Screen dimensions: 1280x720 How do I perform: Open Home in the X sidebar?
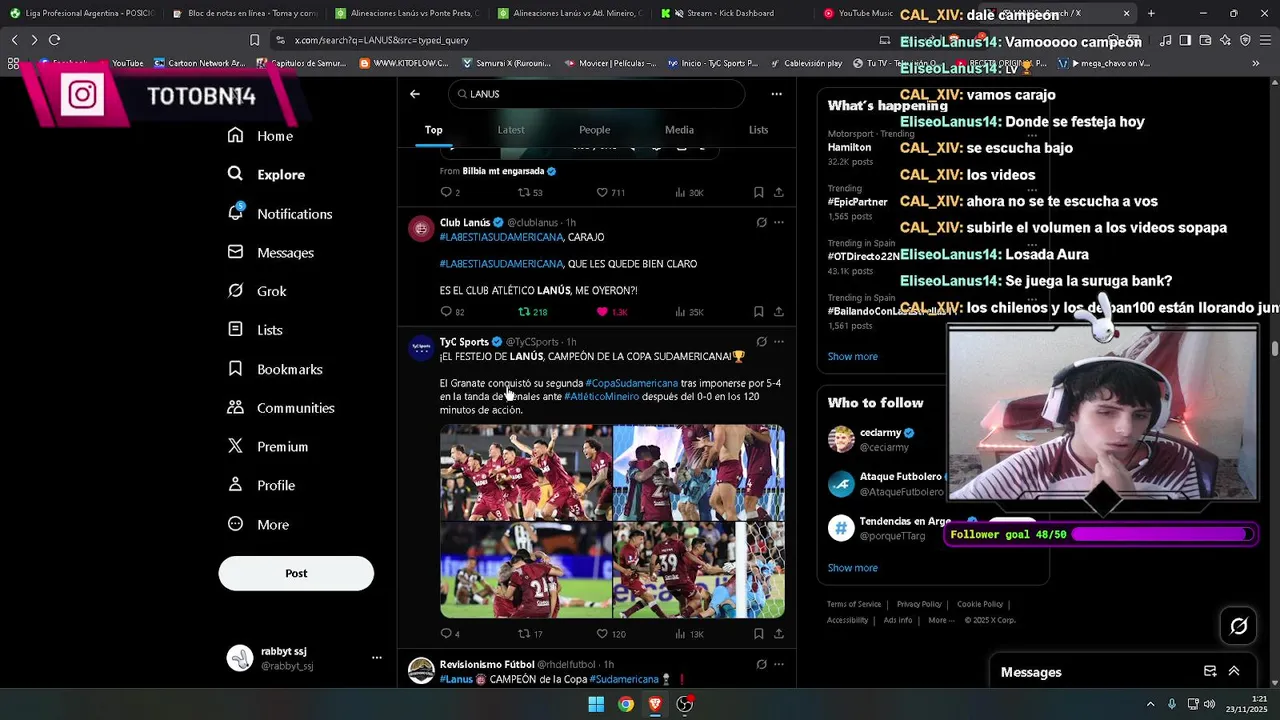260,136
